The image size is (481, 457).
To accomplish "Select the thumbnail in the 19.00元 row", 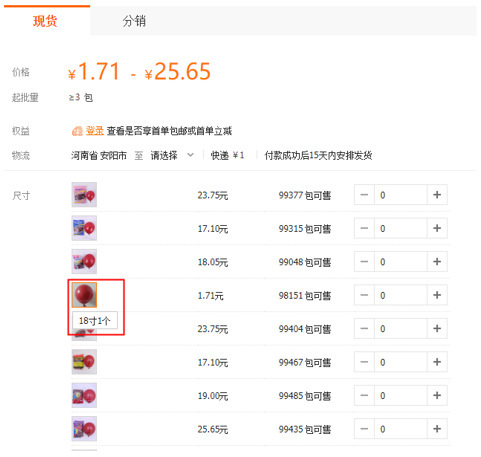I will coord(84,395).
